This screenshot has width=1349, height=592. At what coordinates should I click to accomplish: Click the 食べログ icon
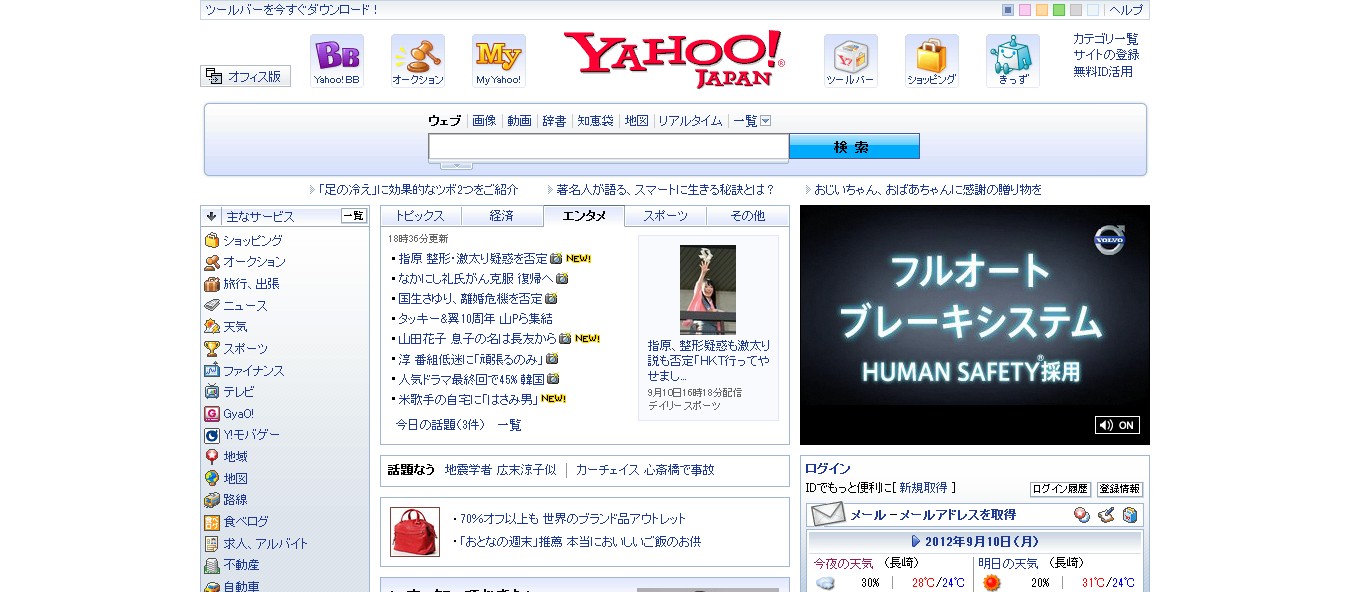pyautogui.click(x=212, y=522)
